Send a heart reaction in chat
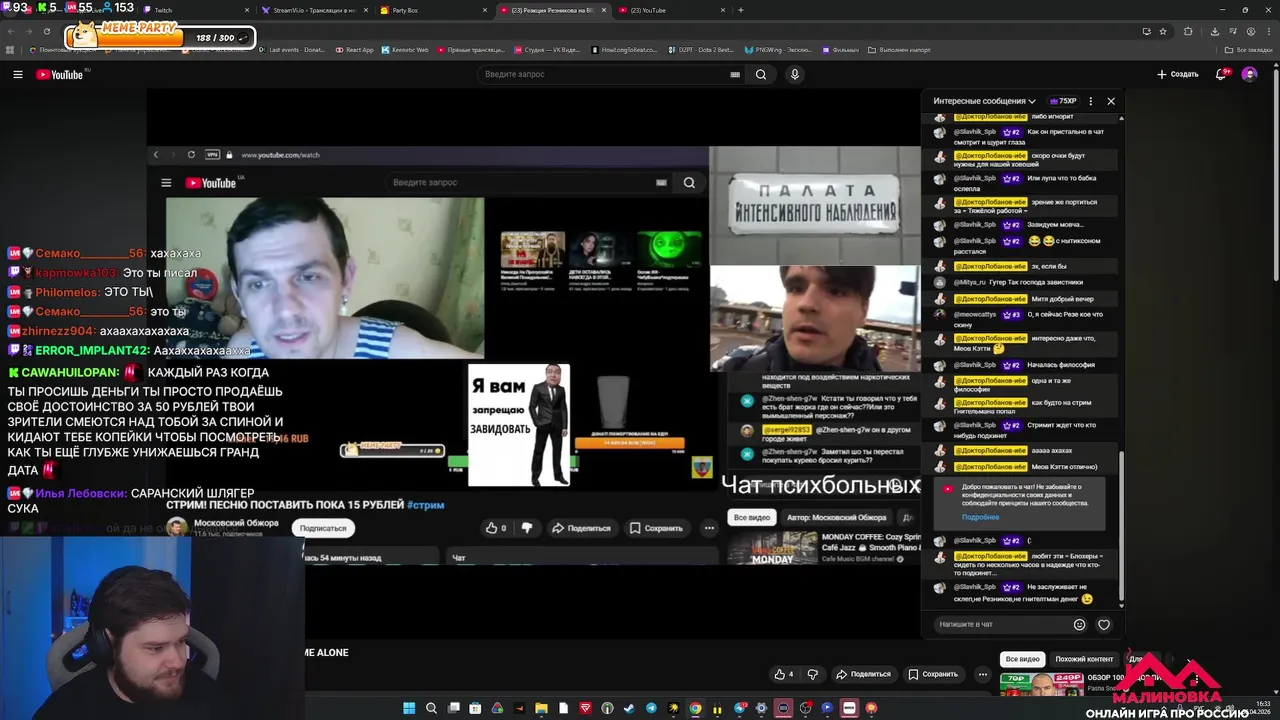Image resolution: width=1280 pixels, height=720 pixels. pyautogui.click(x=1104, y=624)
